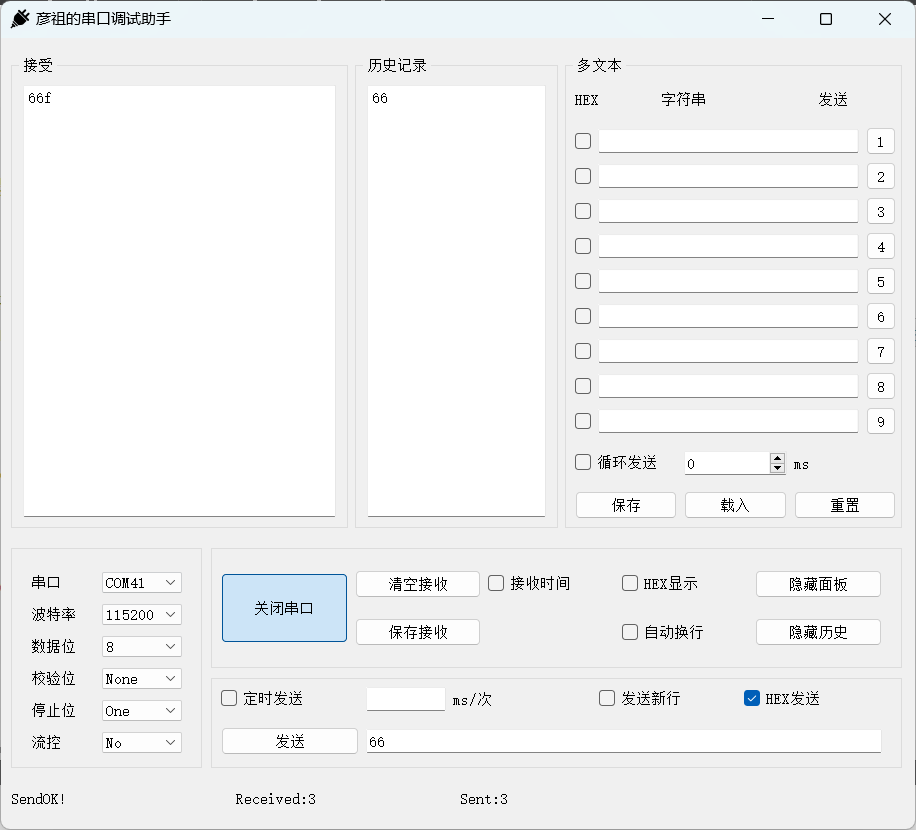The width and height of the screenshot is (916, 830).
Task: Click send input field containing 66
Action: (624, 741)
